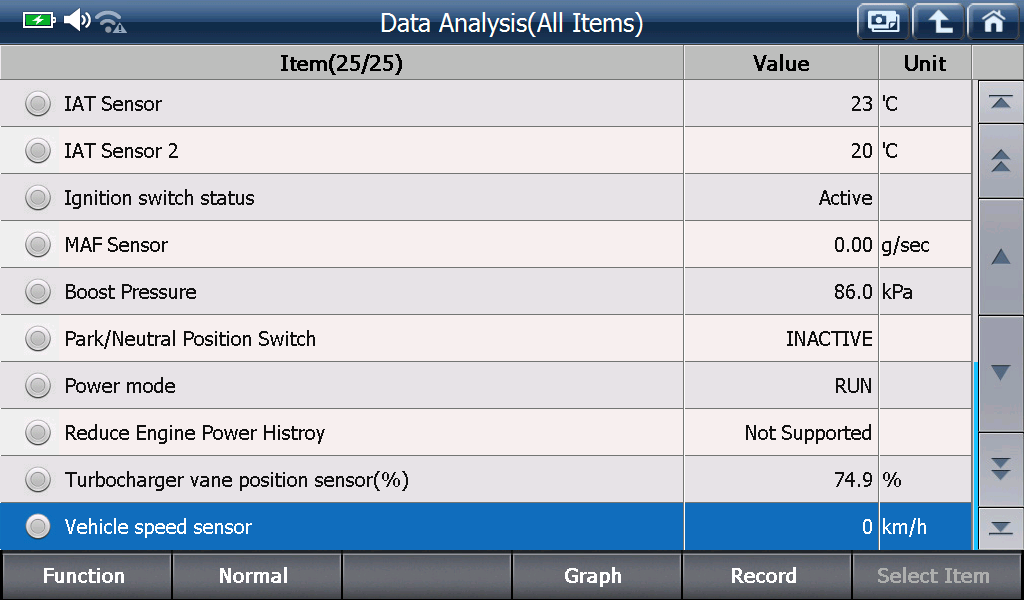Page up with double-up arrow button

[x=1000, y=161]
